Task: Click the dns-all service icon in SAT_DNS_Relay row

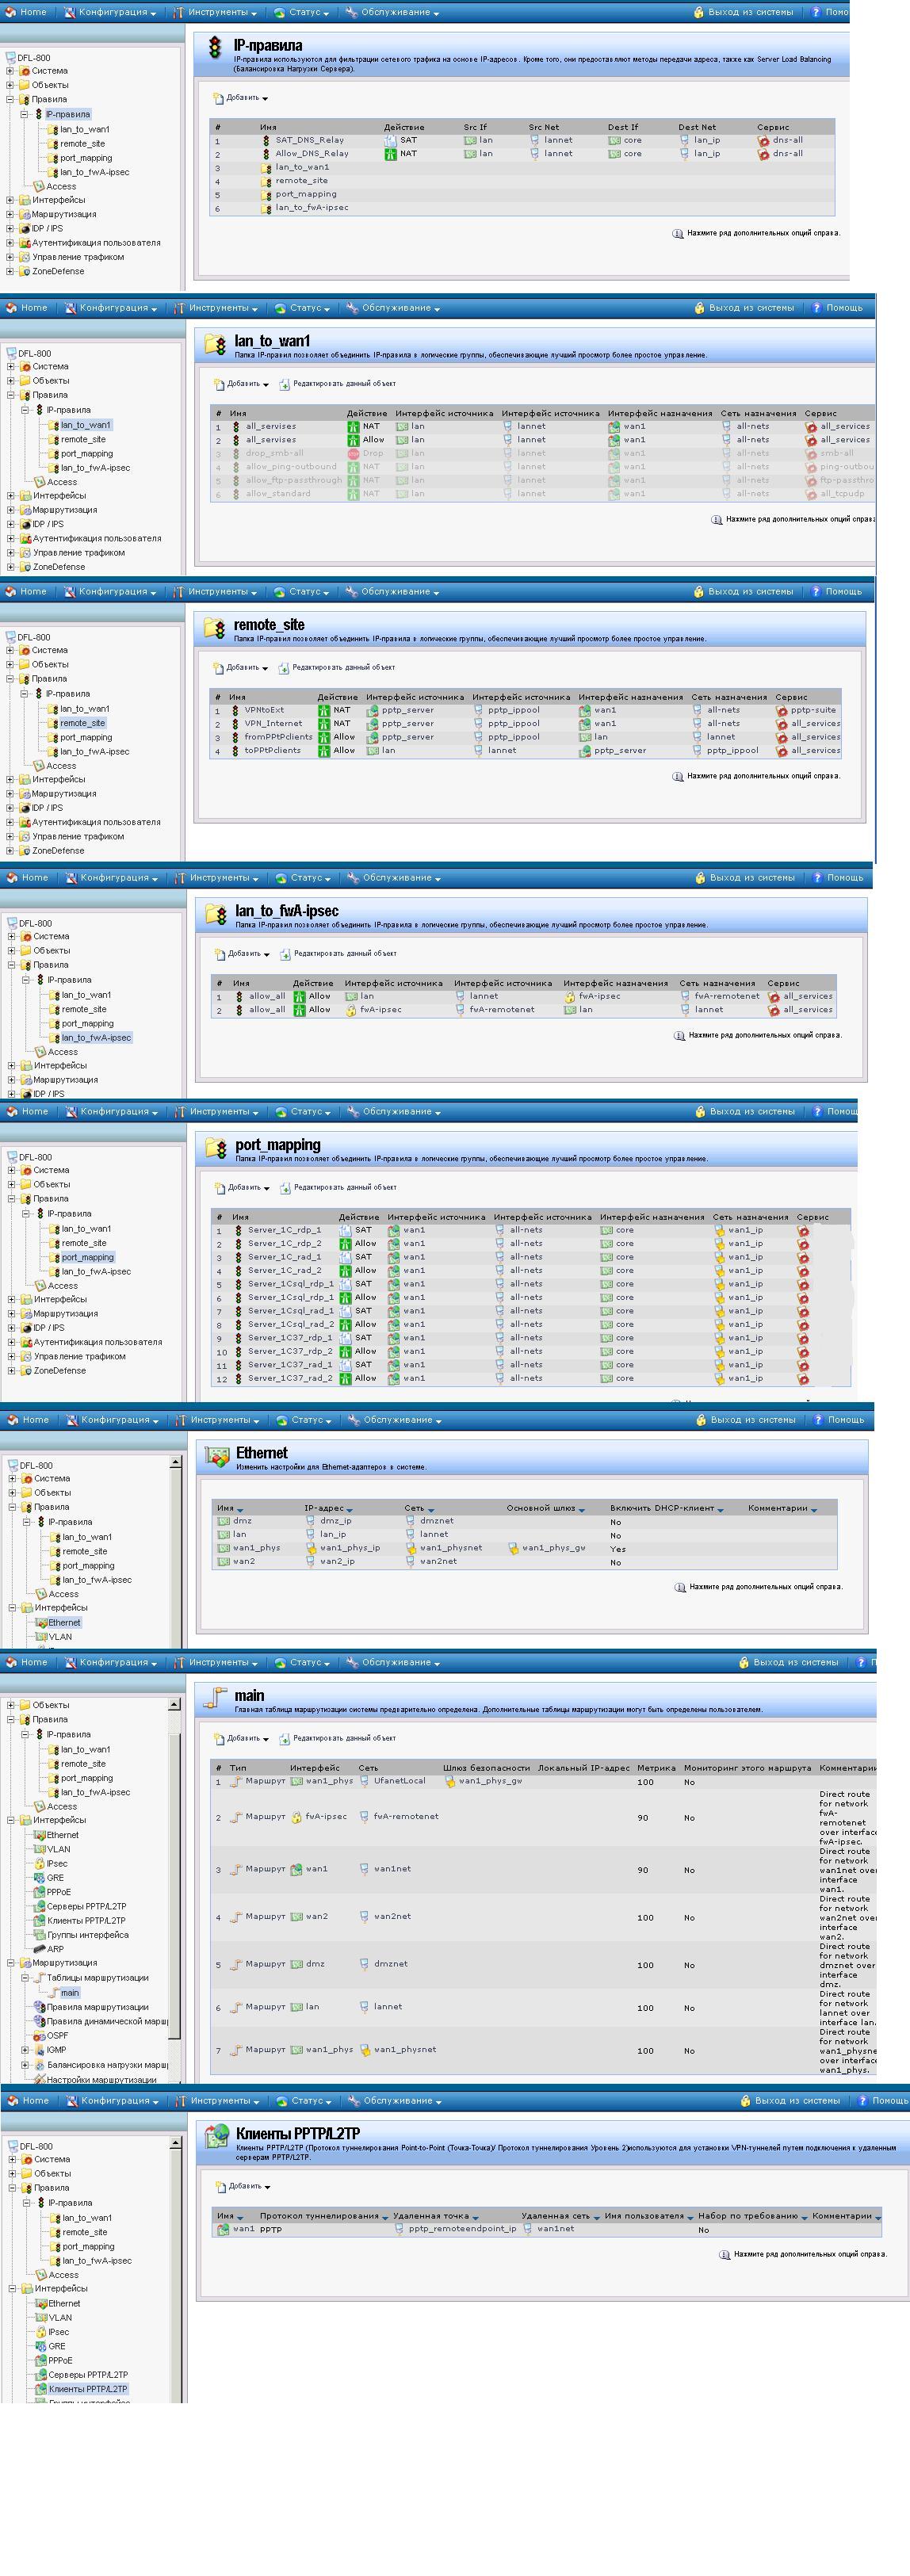Action: tap(764, 141)
